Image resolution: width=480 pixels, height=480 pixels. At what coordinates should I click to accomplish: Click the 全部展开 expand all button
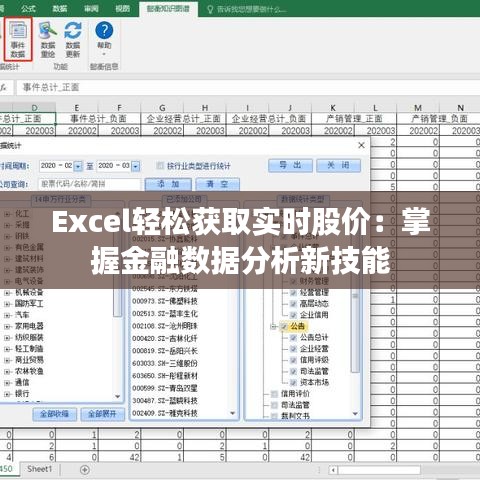(102, 414)
